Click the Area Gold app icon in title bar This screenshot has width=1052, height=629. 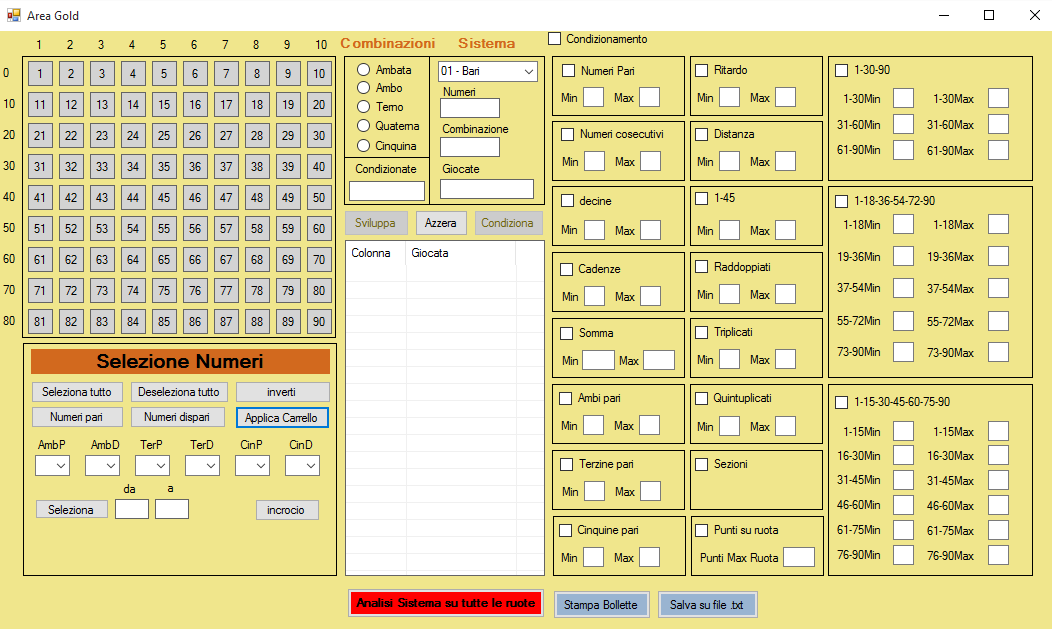pyautogui.click(x=14, y=15)
